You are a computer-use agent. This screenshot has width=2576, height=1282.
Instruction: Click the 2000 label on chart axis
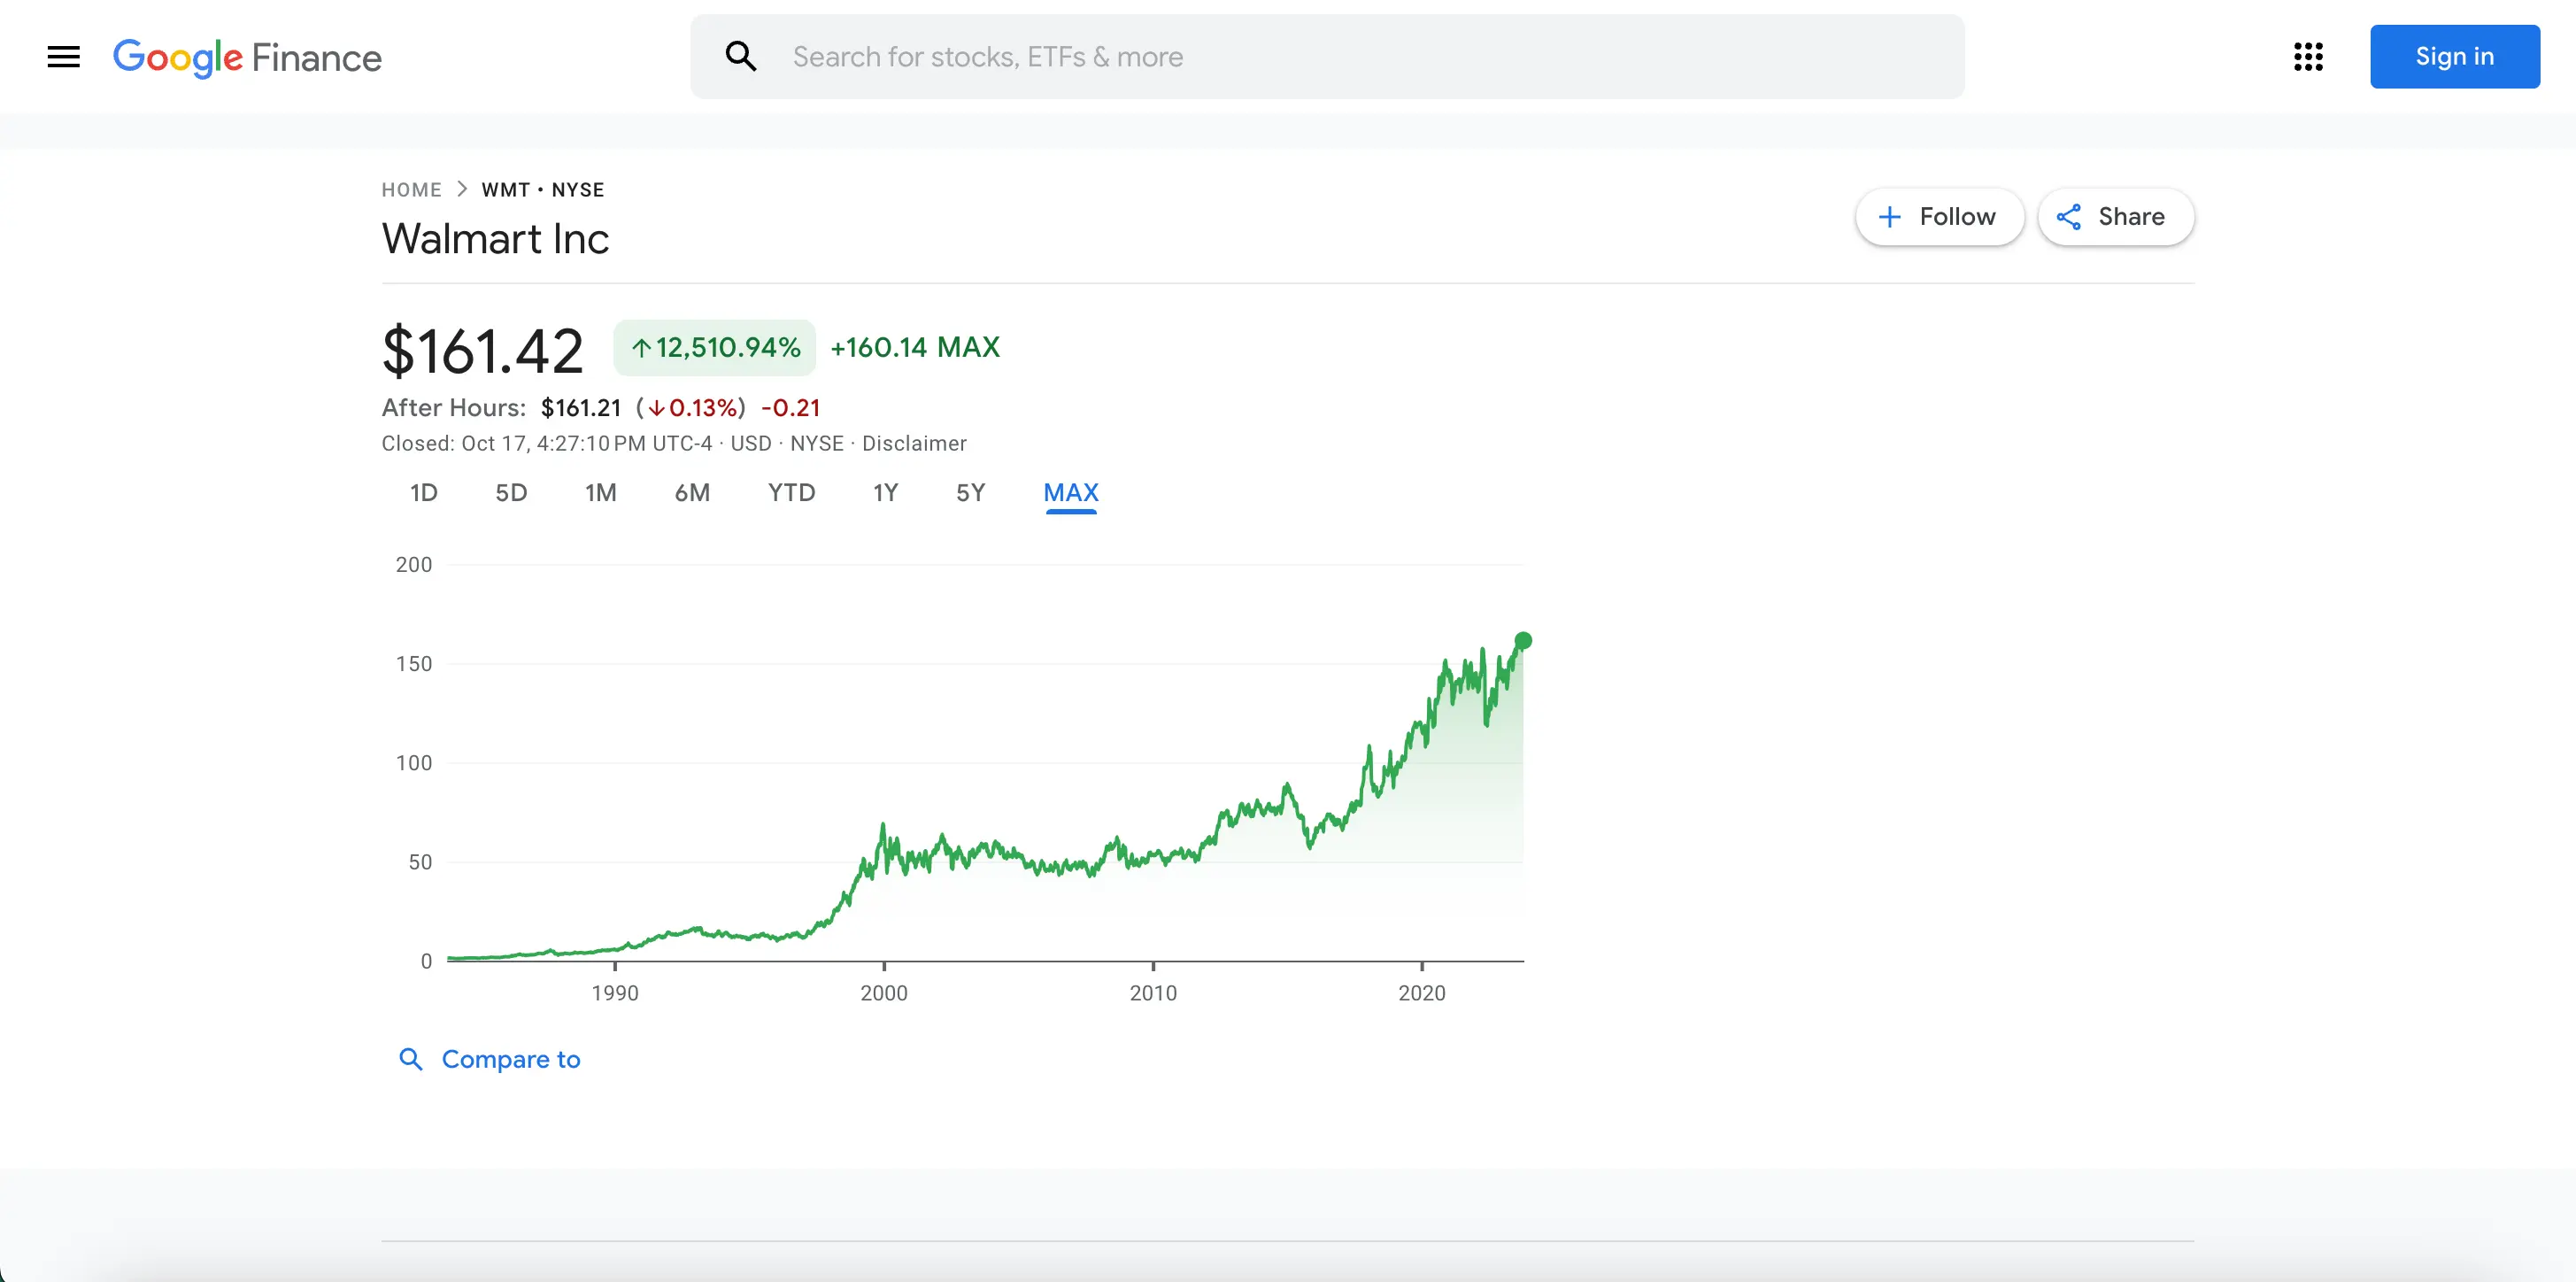pyautogui.click(x=884, y=993)
